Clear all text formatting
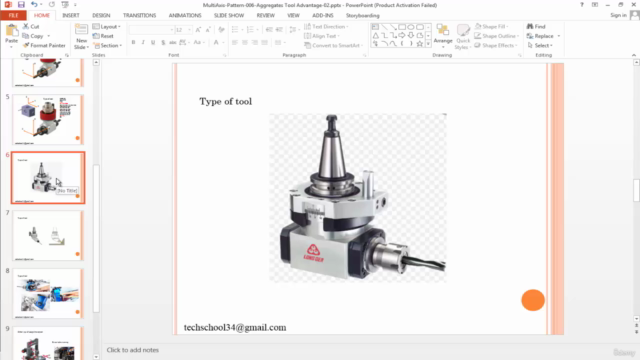The image size is (640, 360). click(221, 30)
